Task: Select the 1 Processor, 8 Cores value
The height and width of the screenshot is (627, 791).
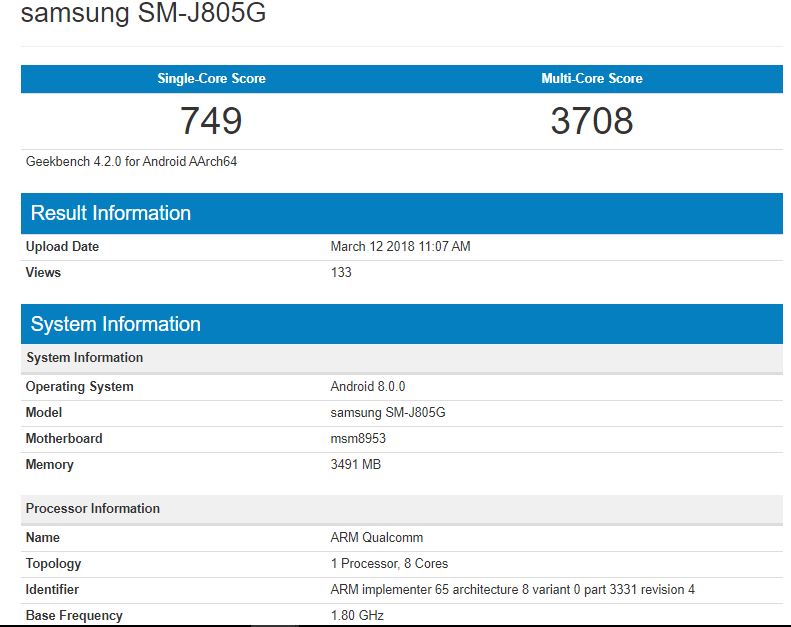Action: 389,563
